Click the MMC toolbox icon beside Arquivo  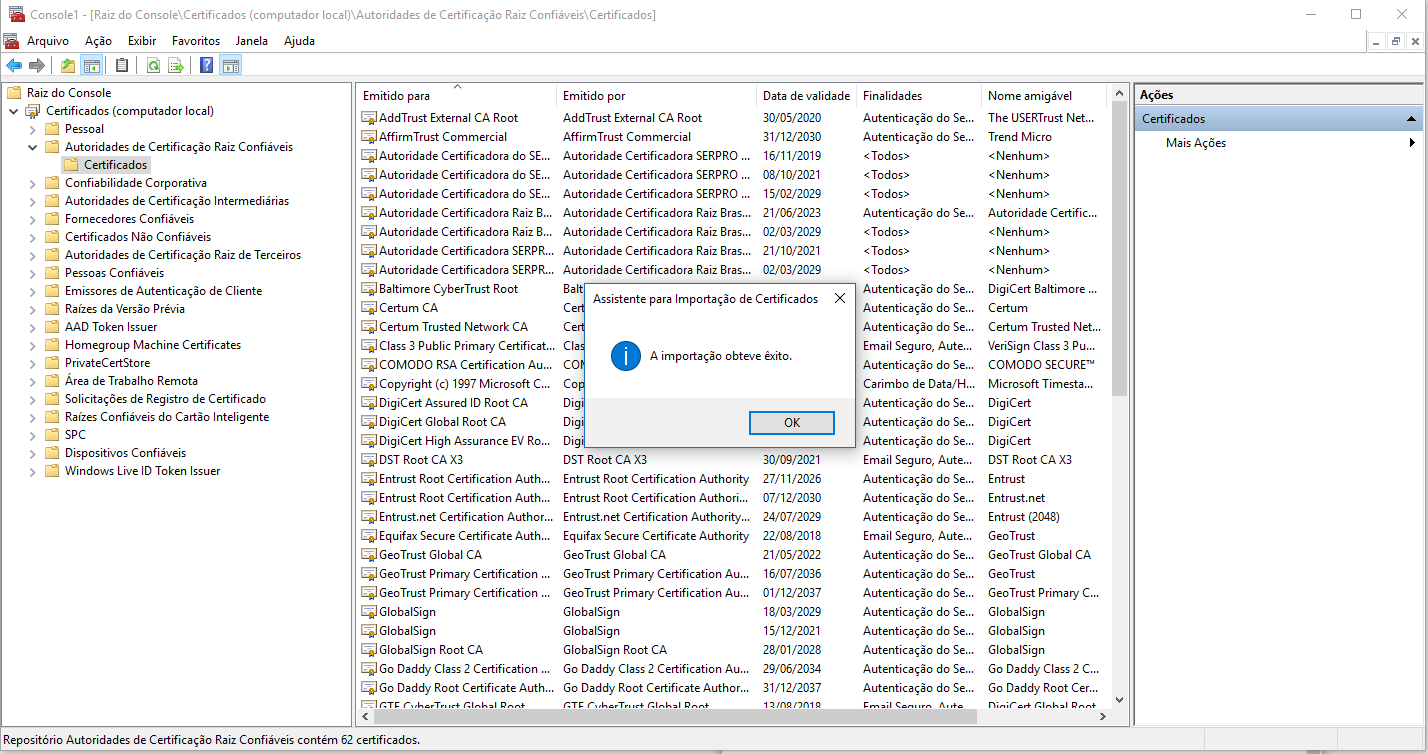point(11,41)
